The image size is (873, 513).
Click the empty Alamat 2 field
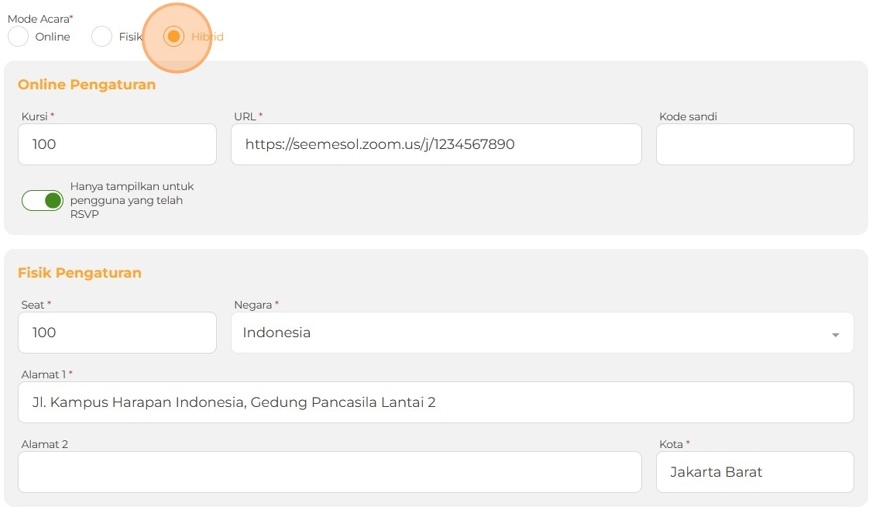click(329, 472)
